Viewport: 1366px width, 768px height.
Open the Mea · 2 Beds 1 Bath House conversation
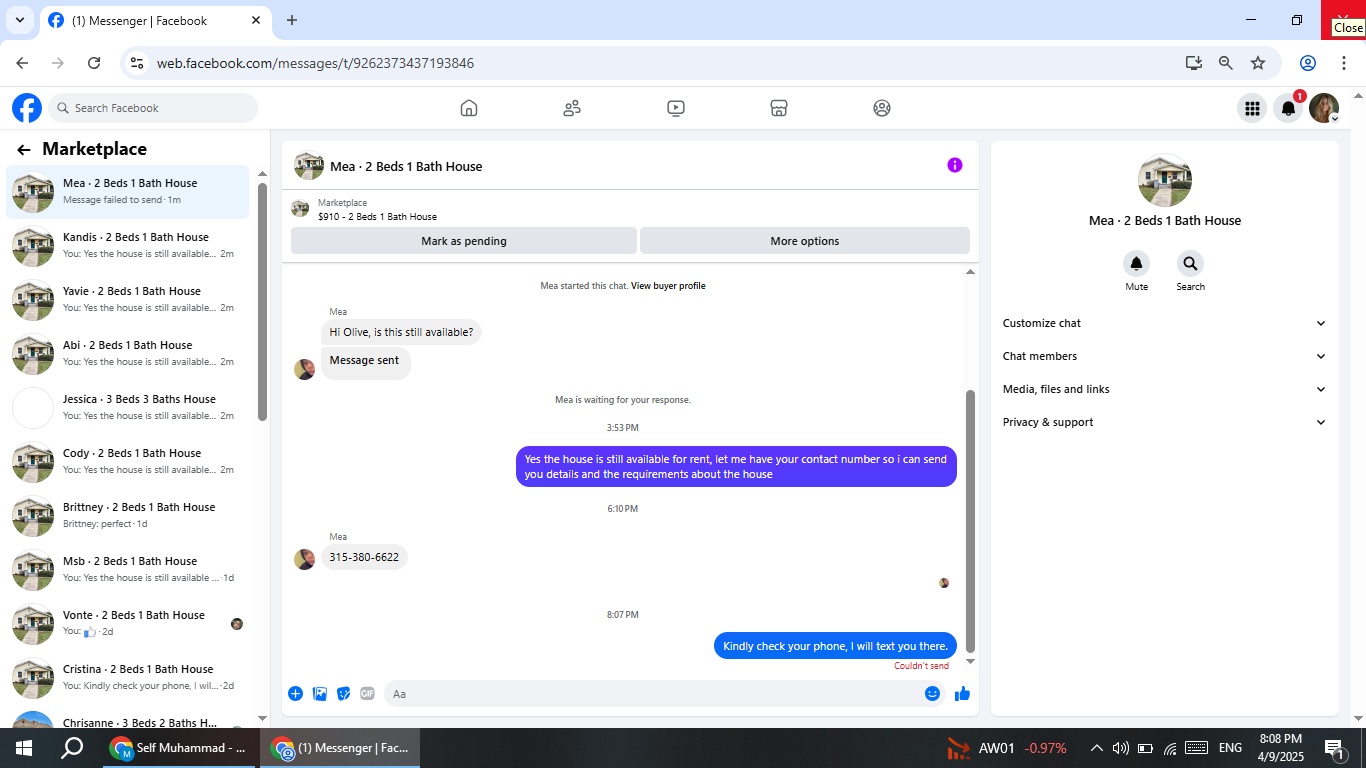pyautogui.click(x=128, y=191)
